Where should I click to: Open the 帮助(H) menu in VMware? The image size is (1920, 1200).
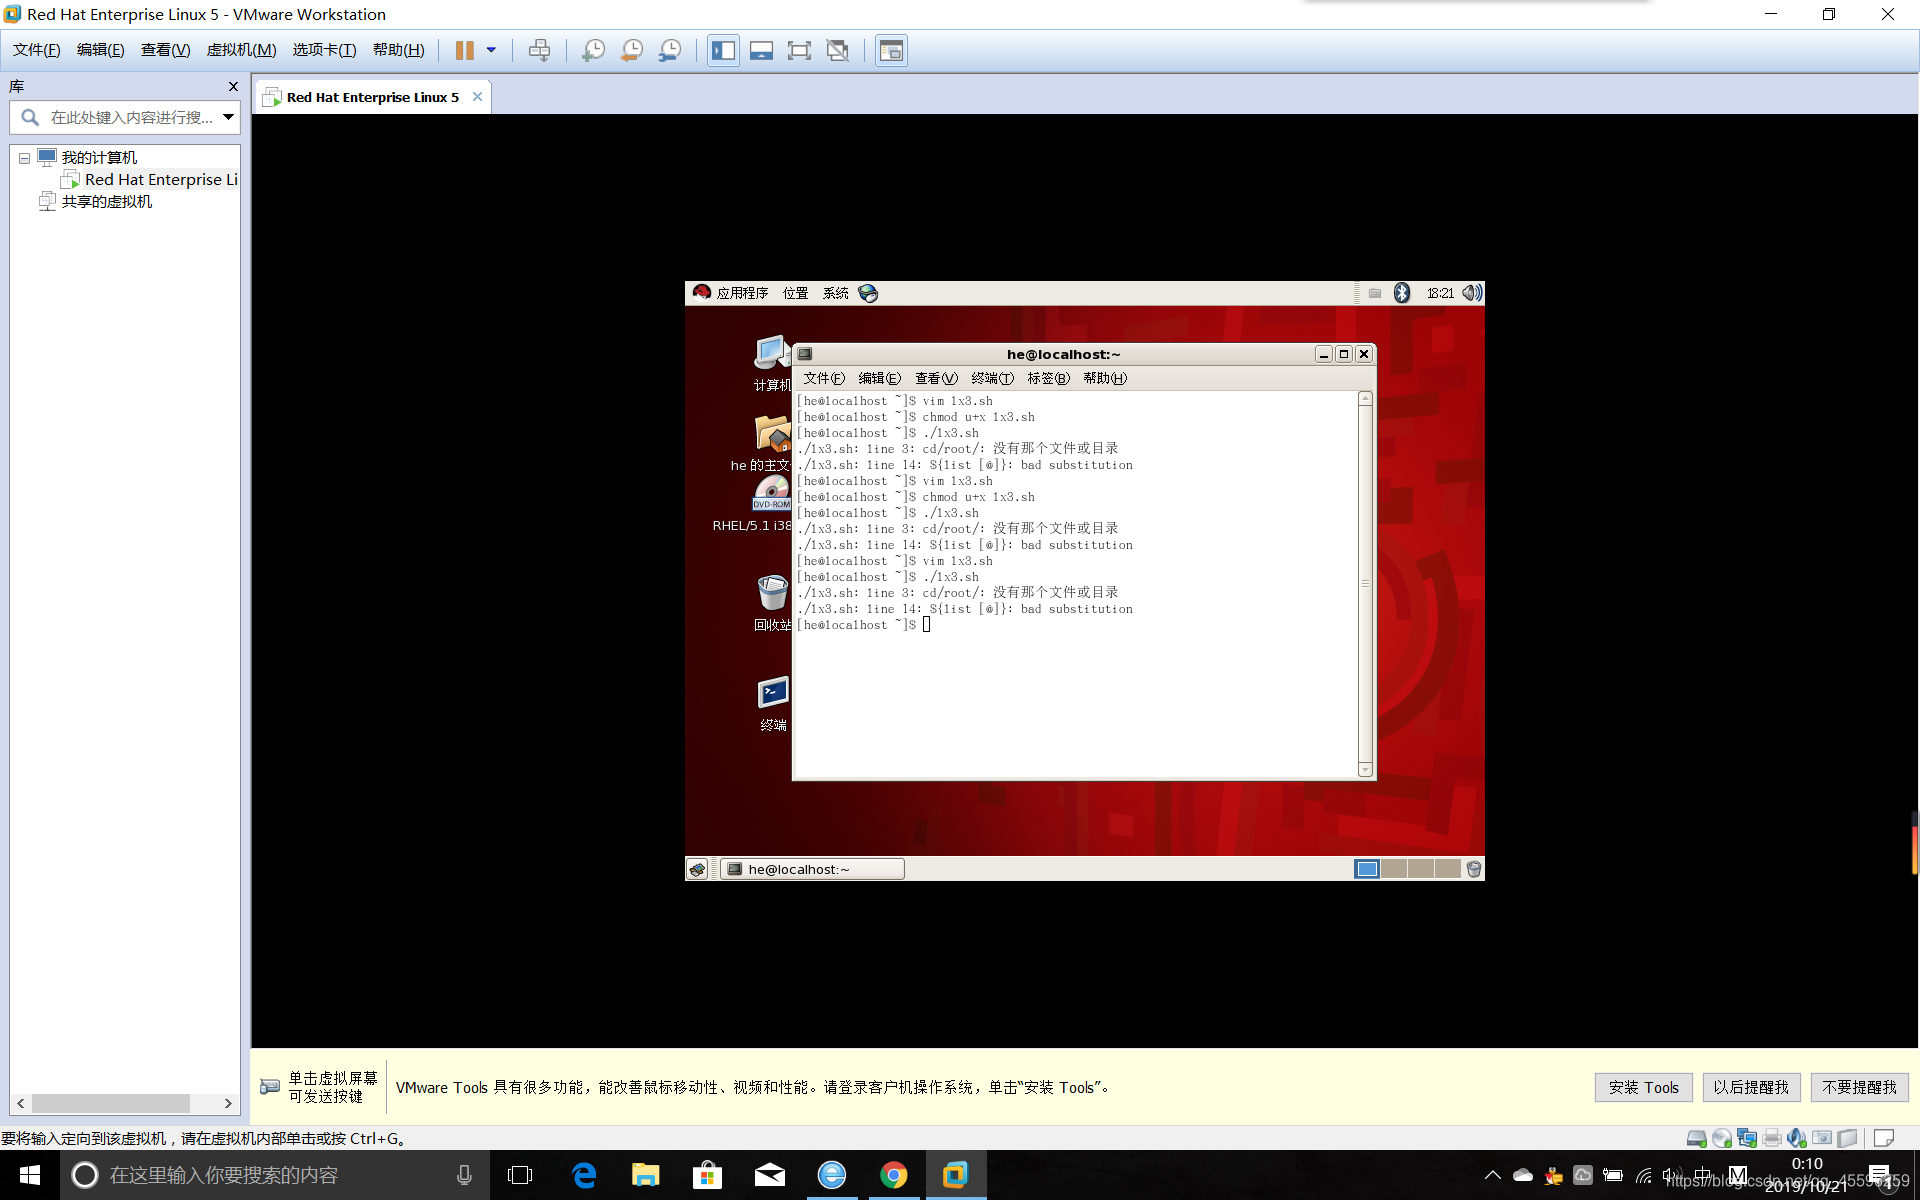(398, 50)
